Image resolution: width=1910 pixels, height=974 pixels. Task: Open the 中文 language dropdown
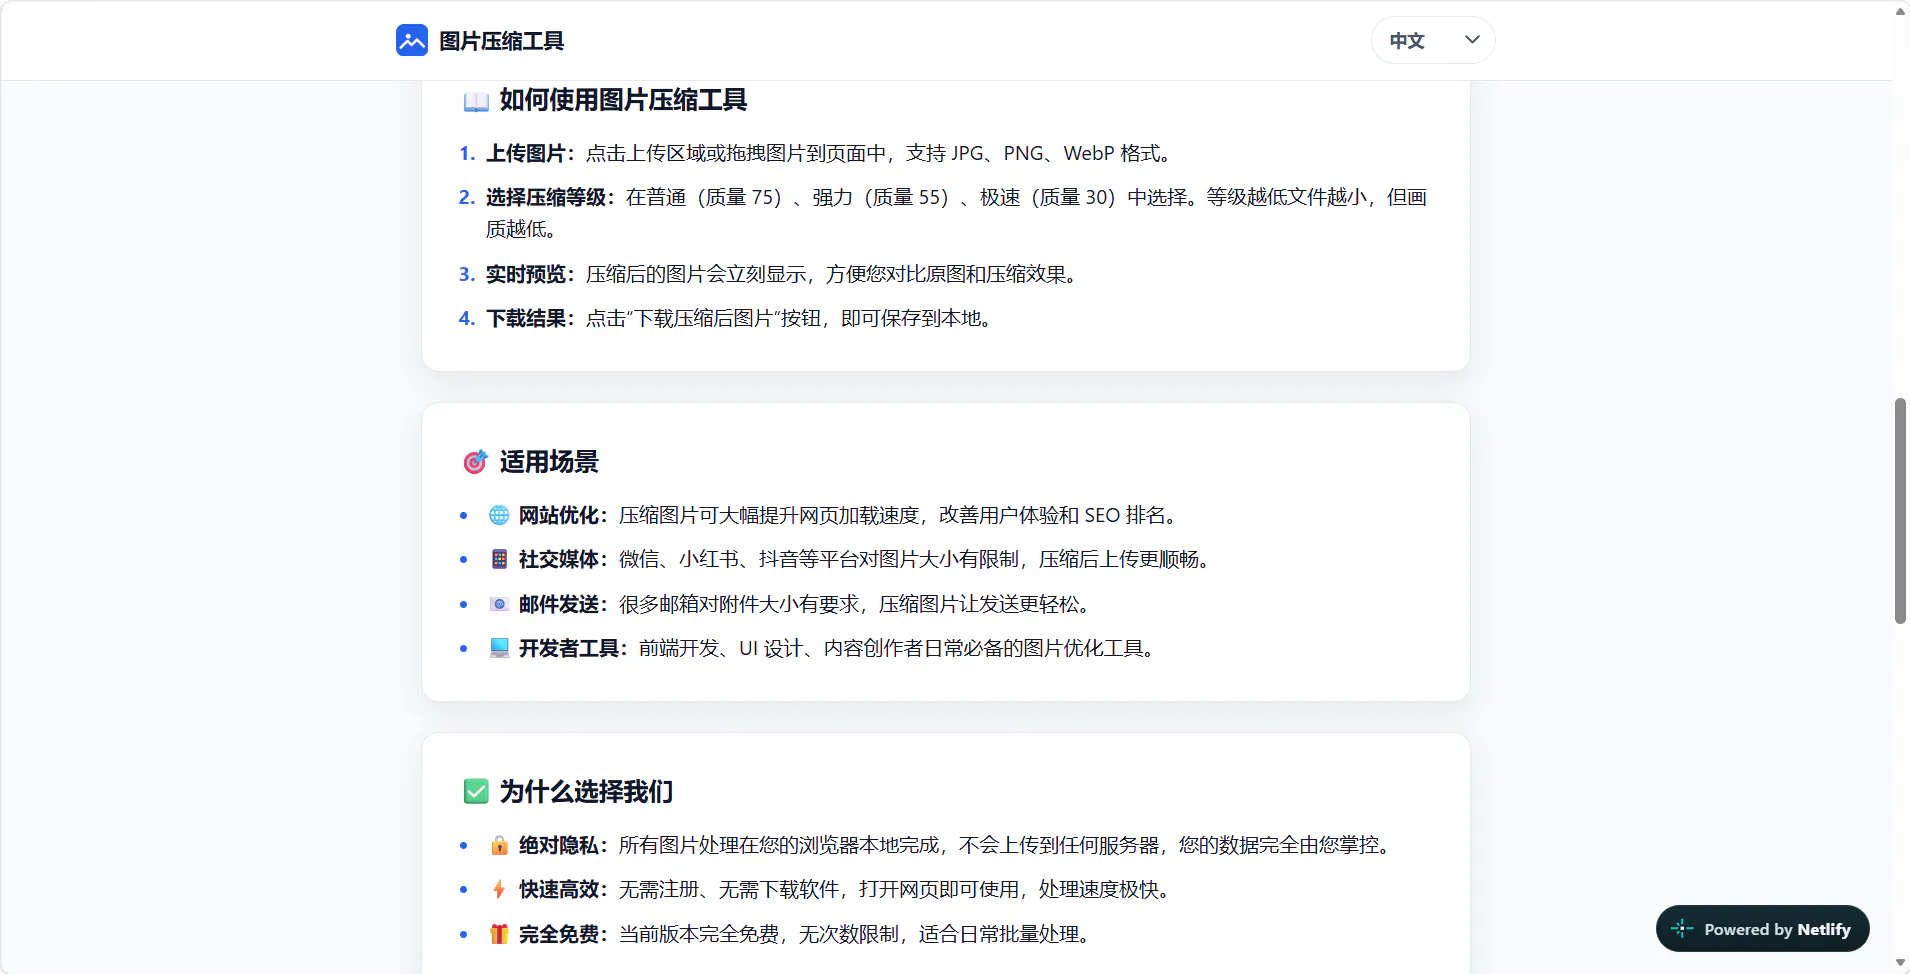tap(1433, 40)
